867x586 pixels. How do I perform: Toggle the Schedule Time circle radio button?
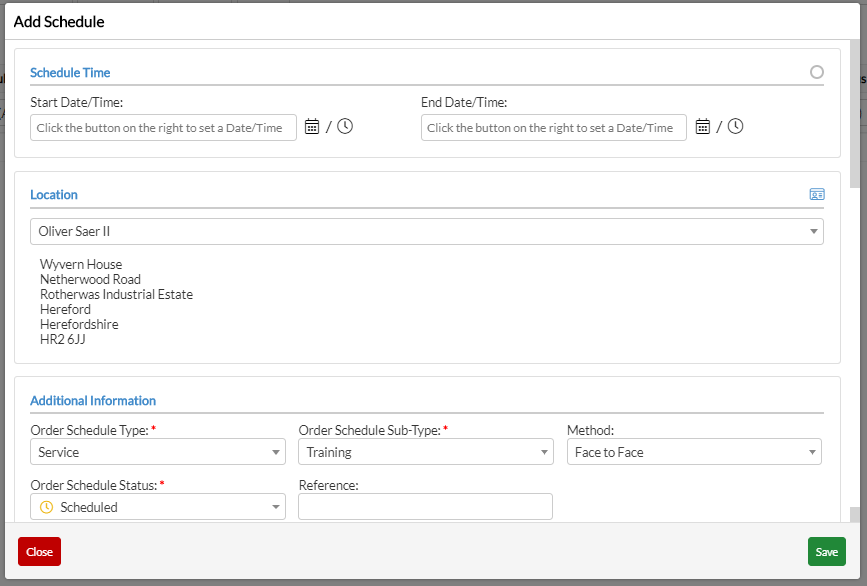(817, 72)
